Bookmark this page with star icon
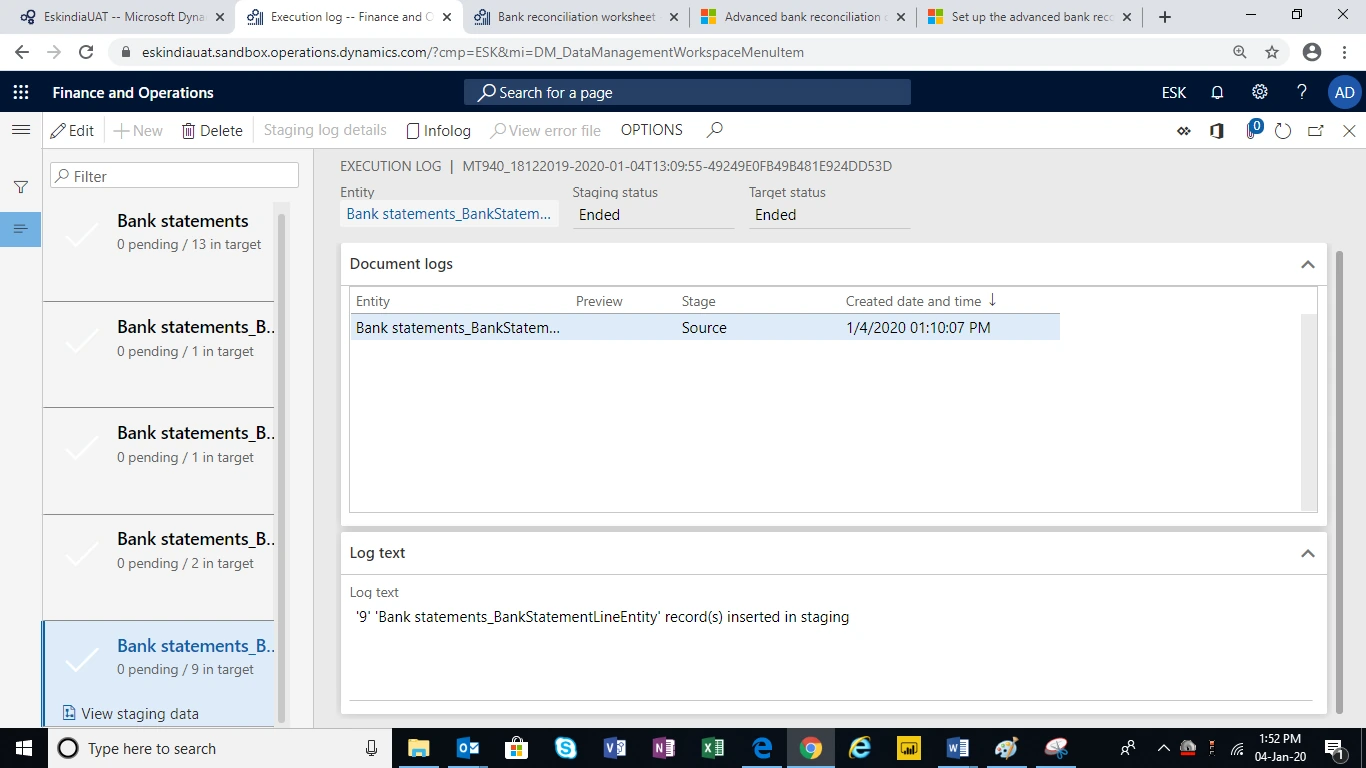Screen dimensions: 1366x768 (x=1272, y=52)
